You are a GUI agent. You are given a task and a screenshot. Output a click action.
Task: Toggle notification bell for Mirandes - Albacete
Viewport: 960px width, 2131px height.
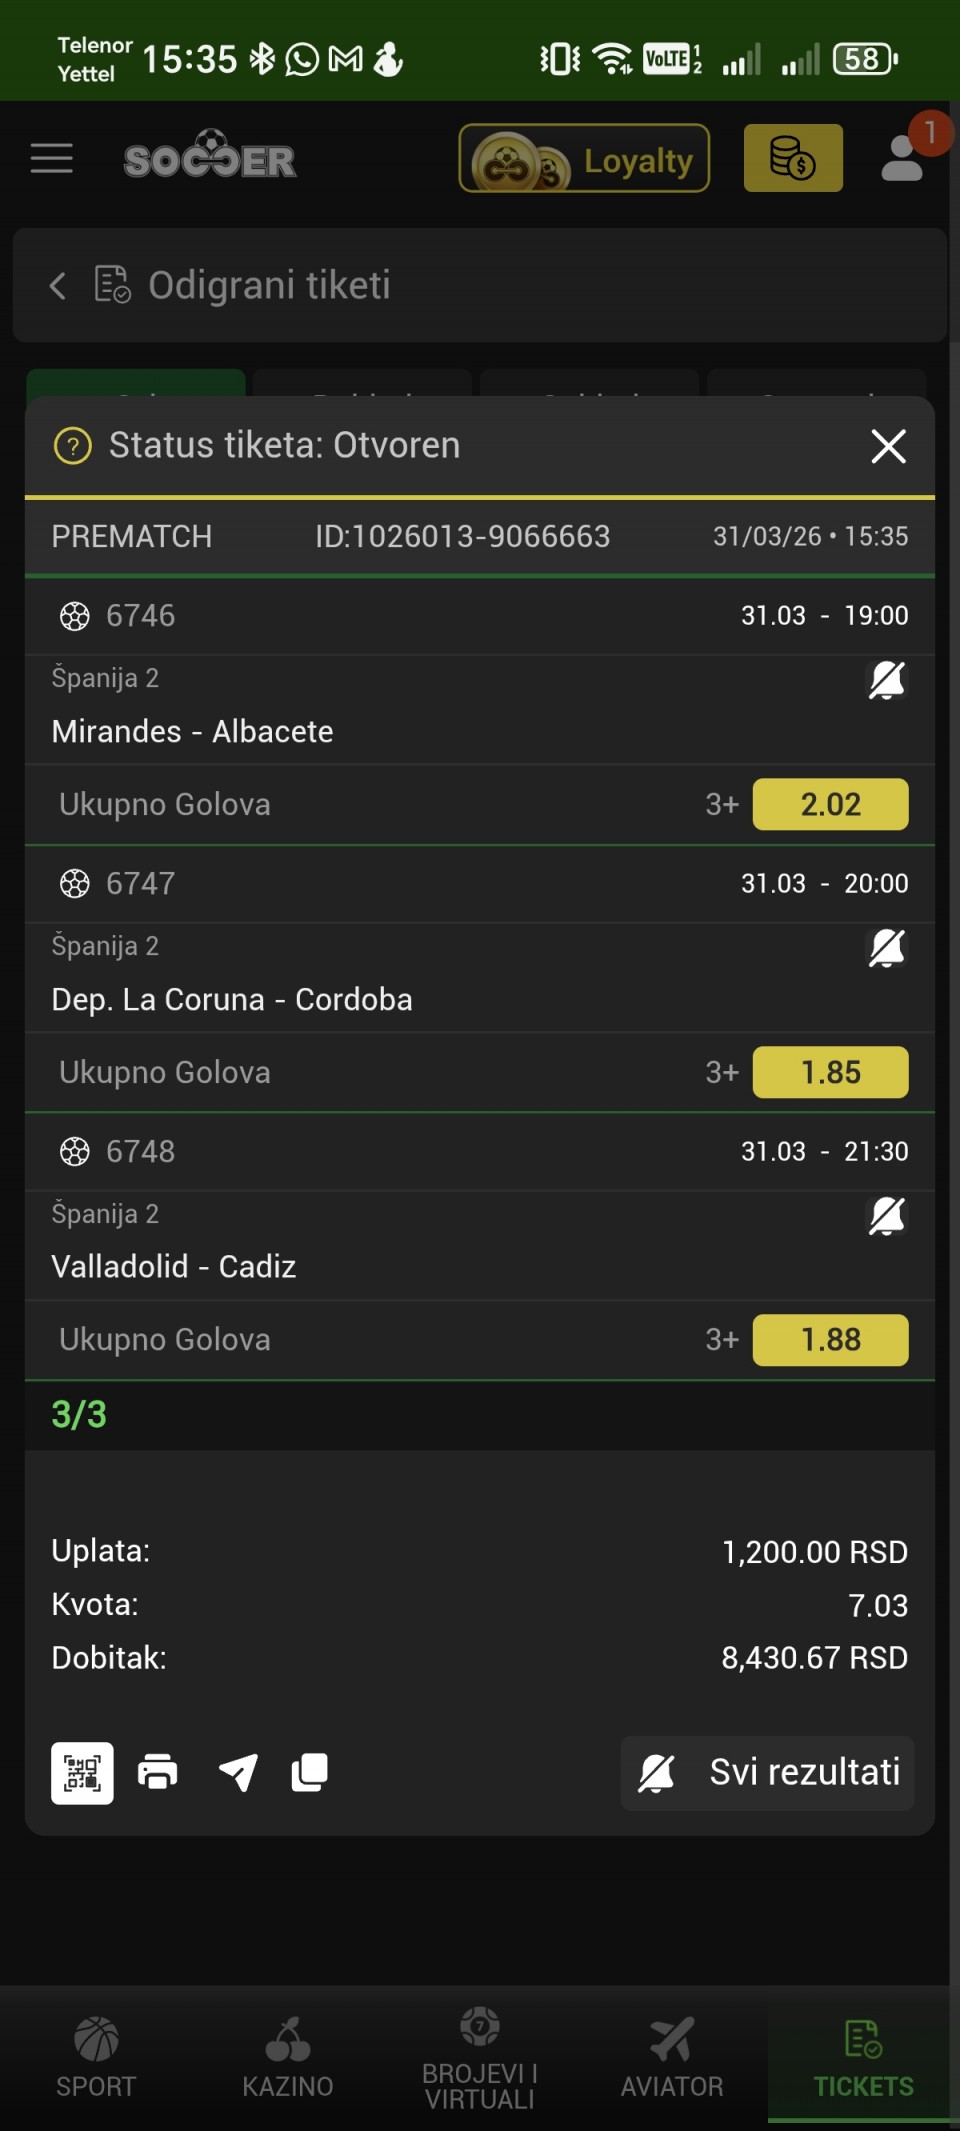[x=886, y=681]
